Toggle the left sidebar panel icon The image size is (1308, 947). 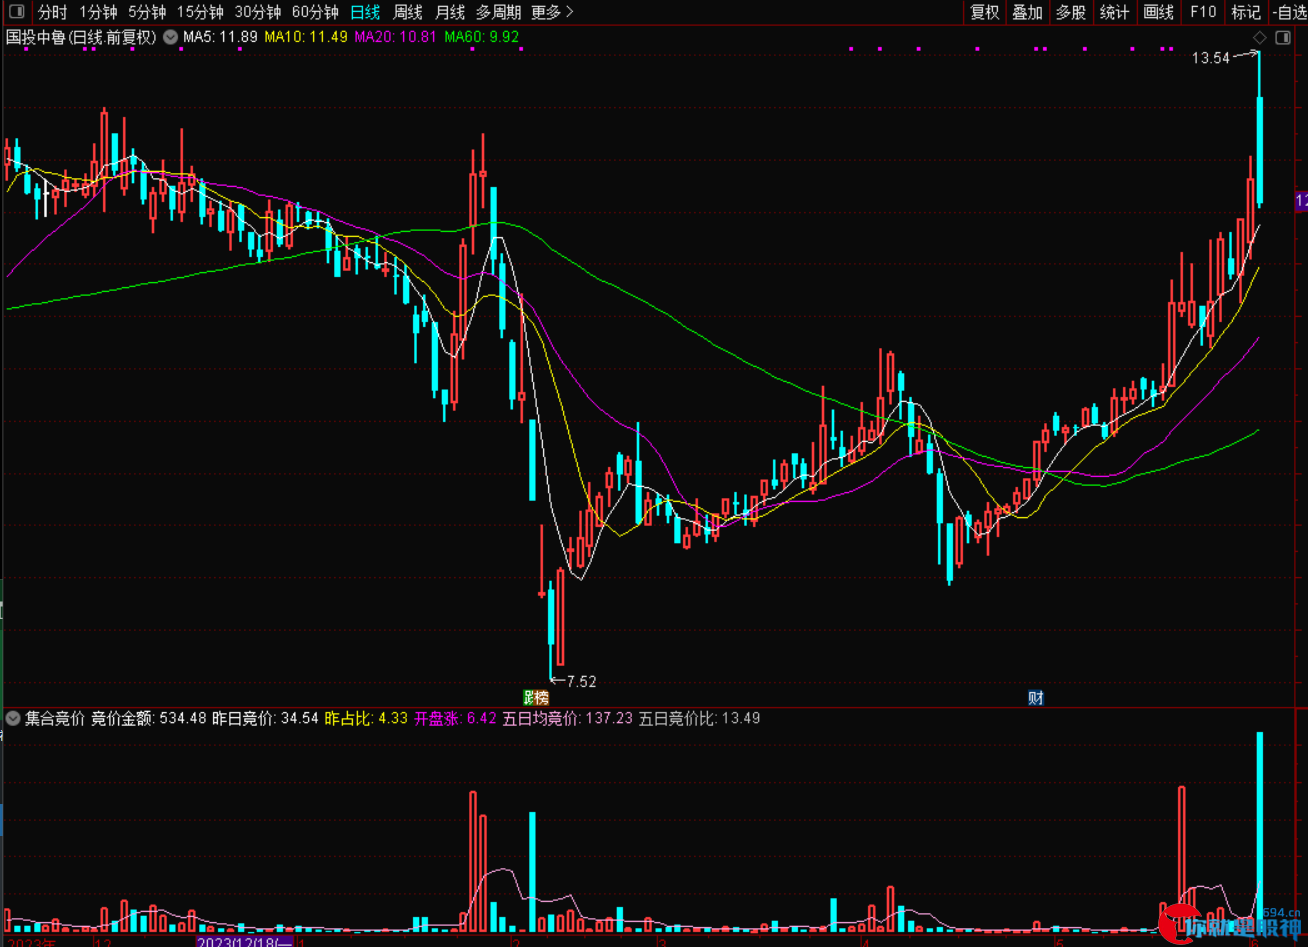click(15, 12)
